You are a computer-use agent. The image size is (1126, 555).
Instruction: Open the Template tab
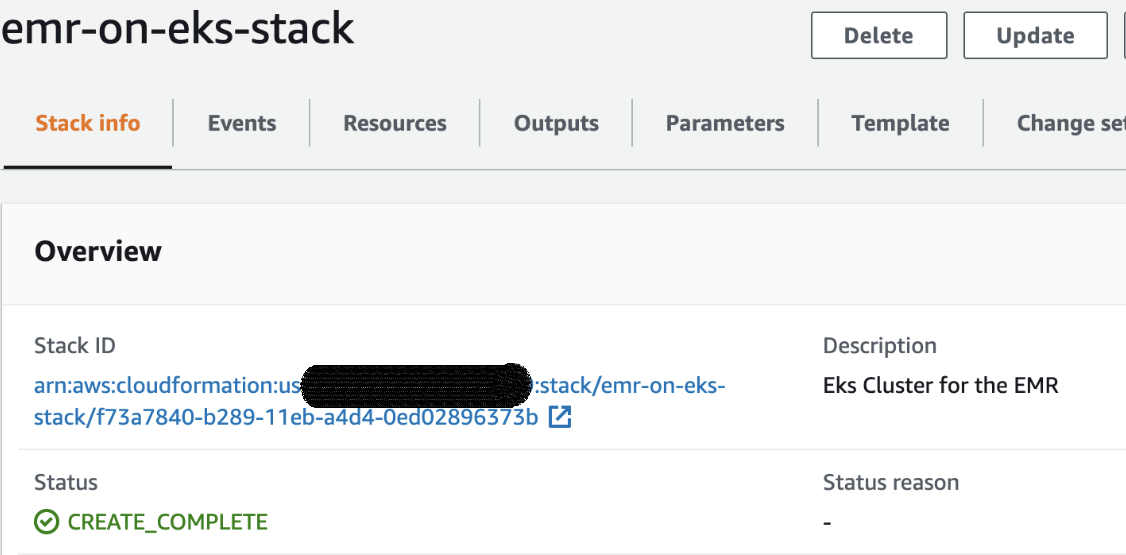[900, 124]
